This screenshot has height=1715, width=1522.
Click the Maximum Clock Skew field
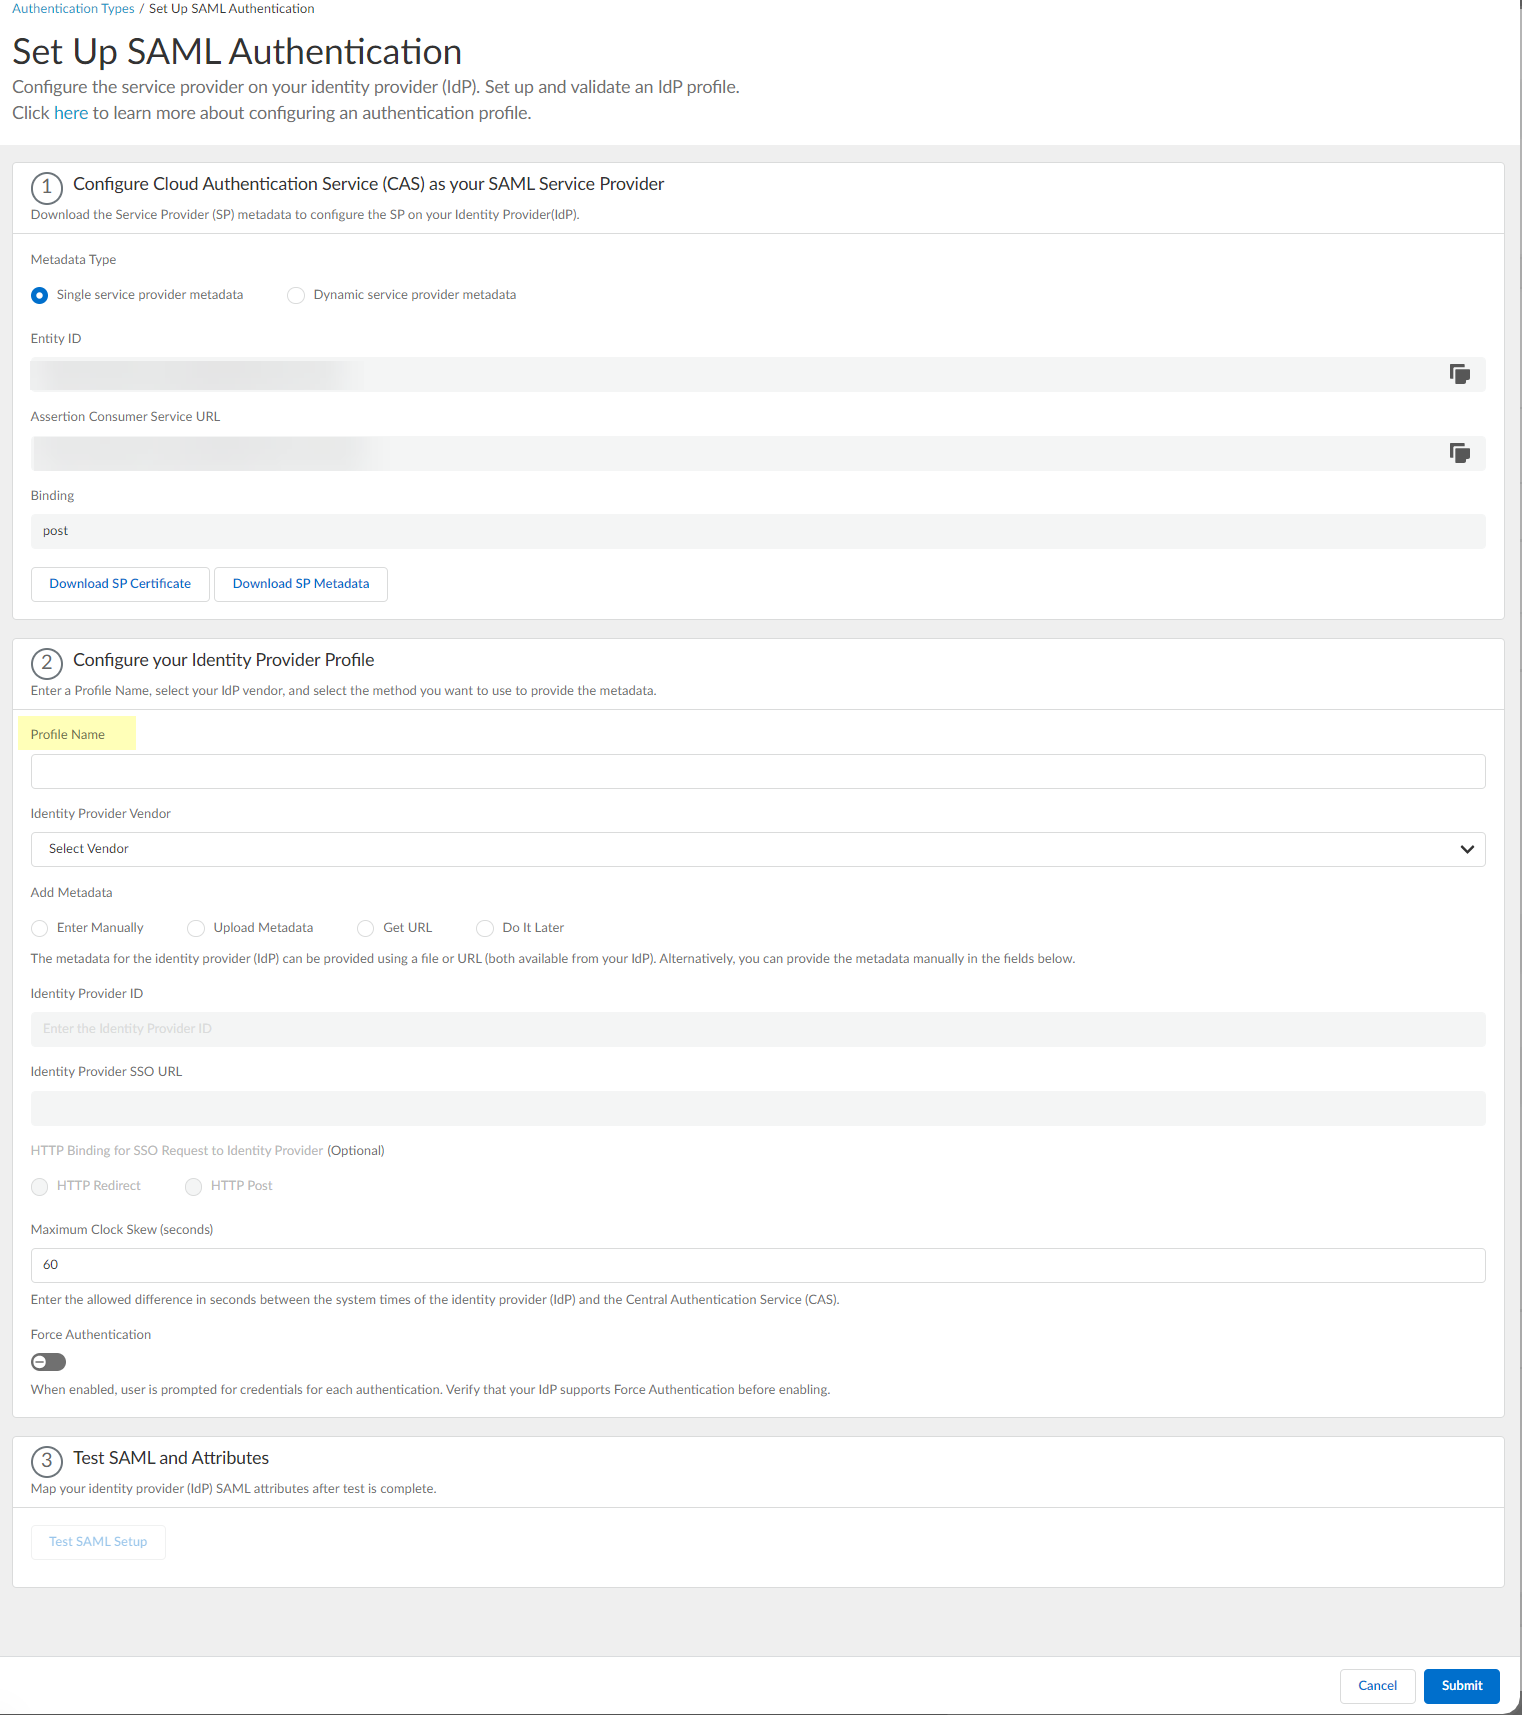[757, 1265]
